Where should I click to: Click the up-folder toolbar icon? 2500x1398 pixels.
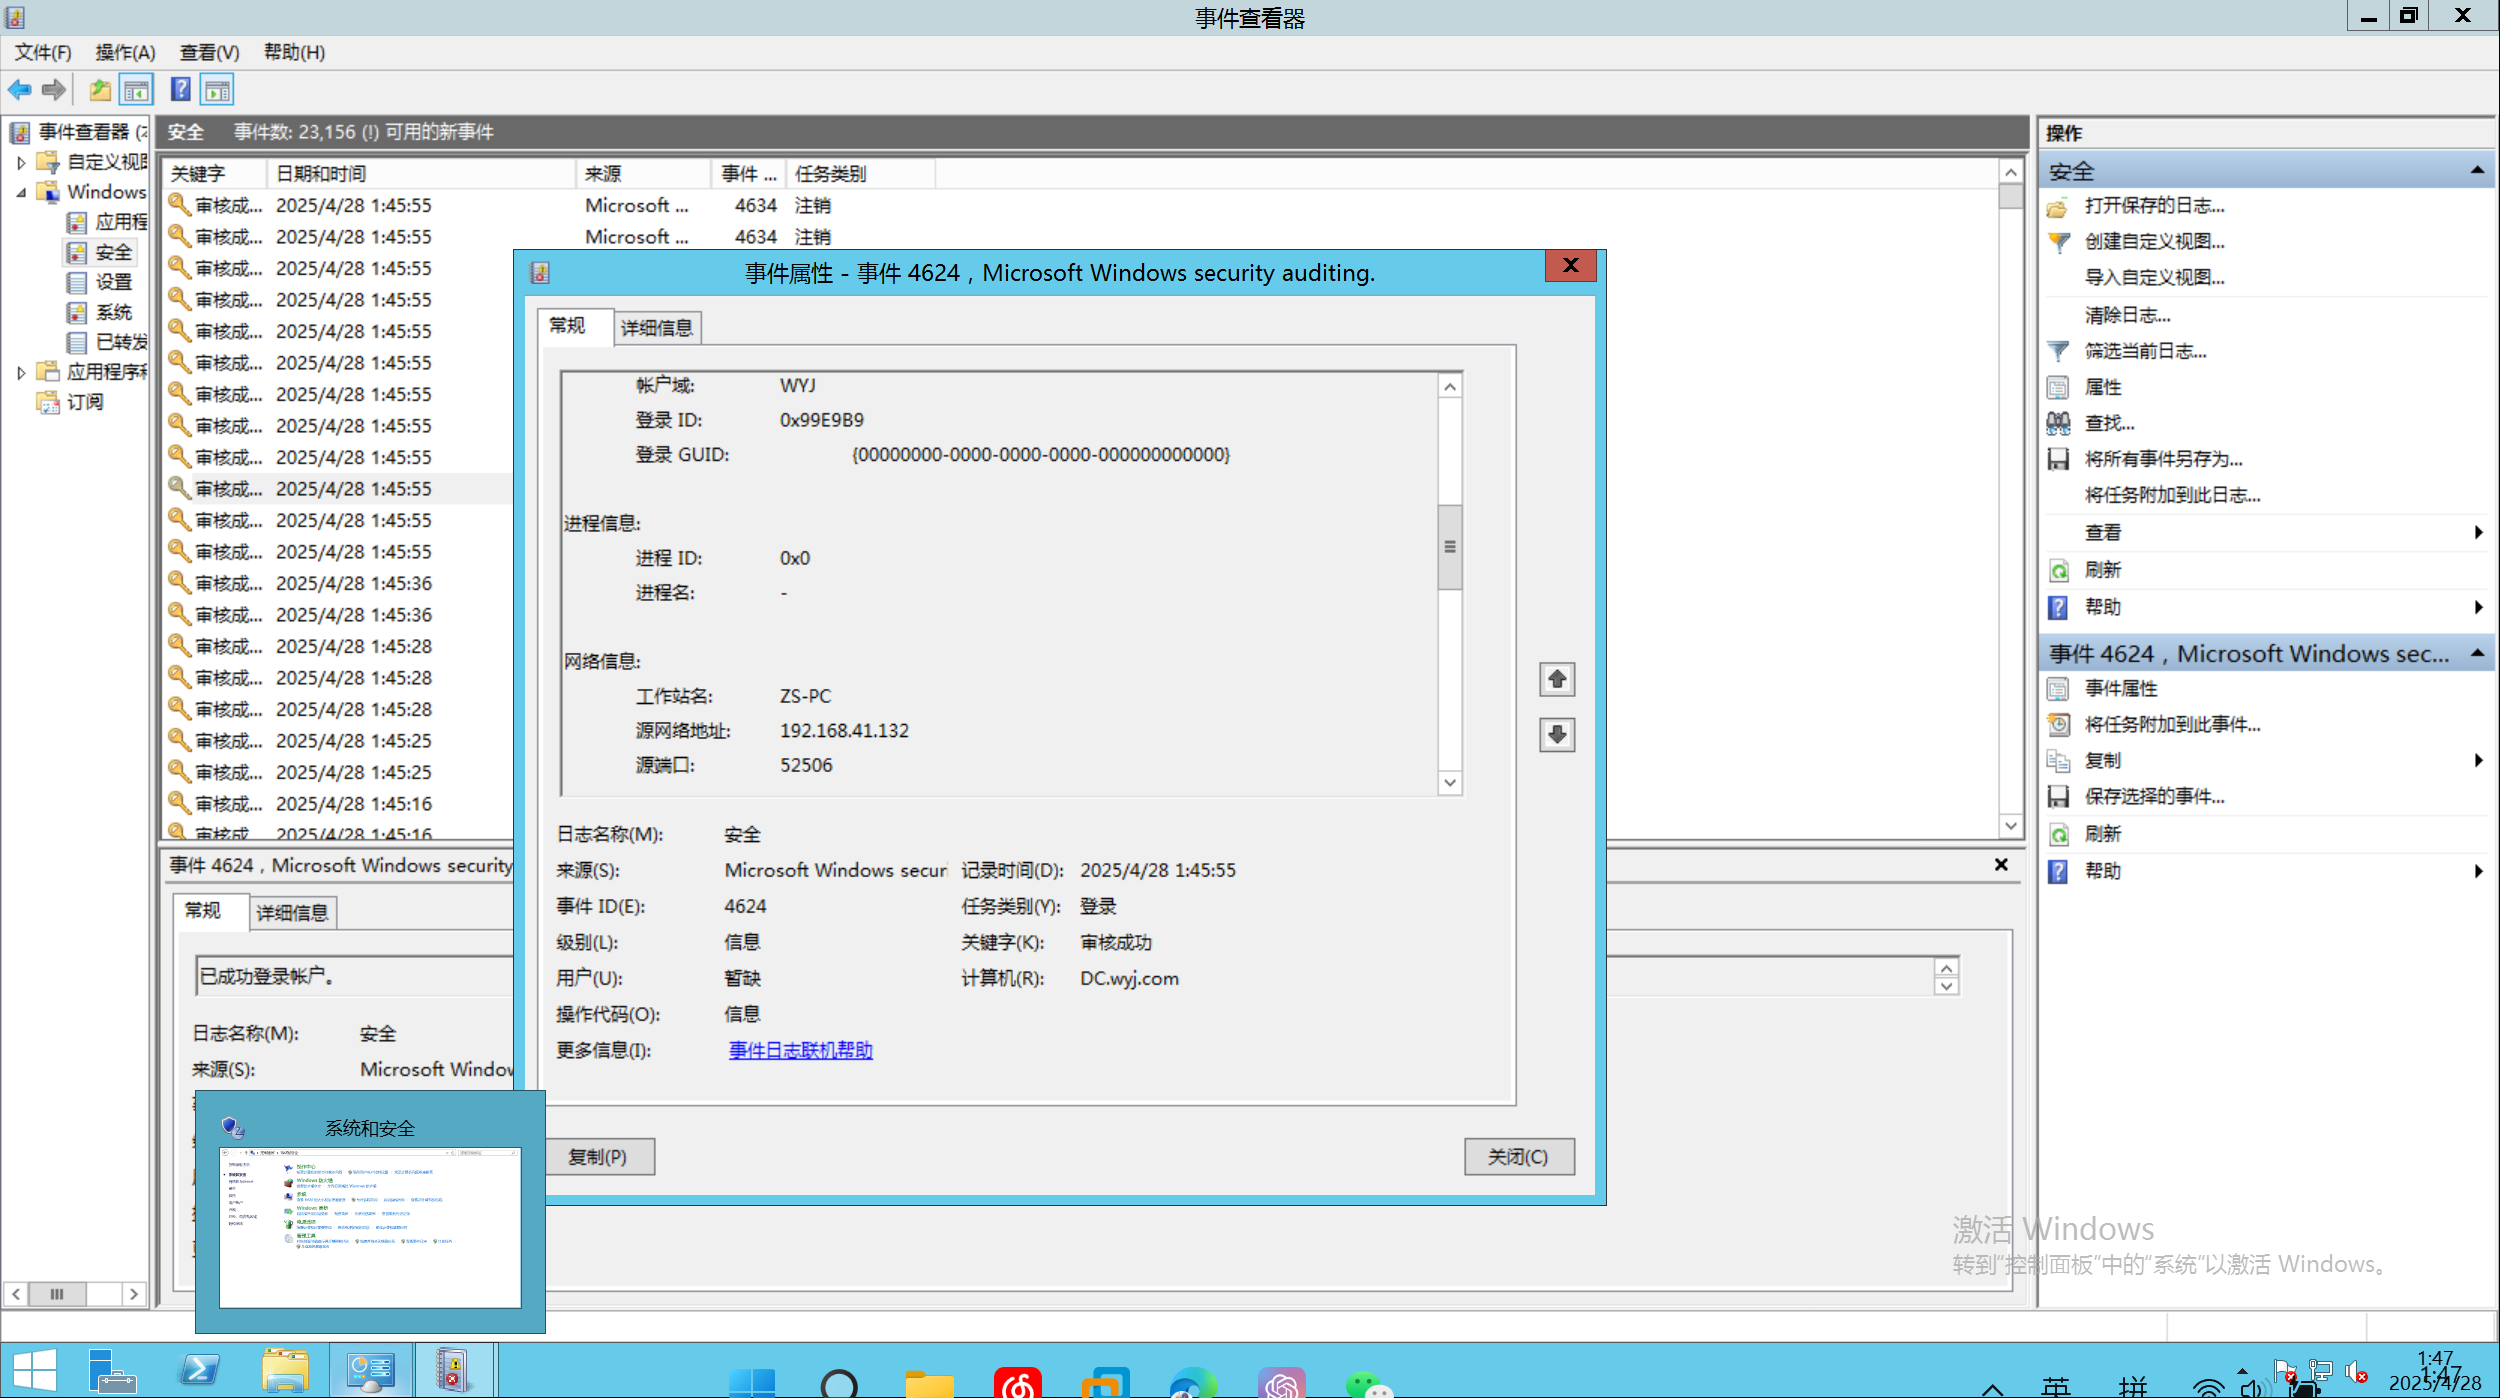tap(100, 90)
